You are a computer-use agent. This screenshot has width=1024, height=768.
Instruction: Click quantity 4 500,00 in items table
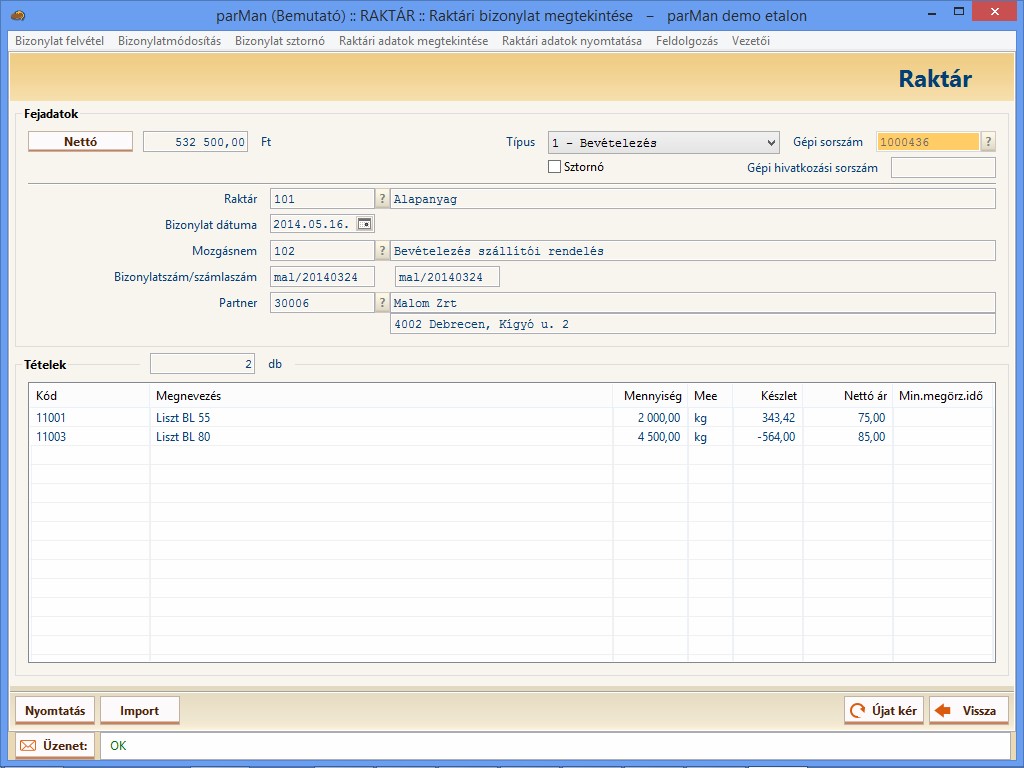pyautogui.click(x=659, y=437)
